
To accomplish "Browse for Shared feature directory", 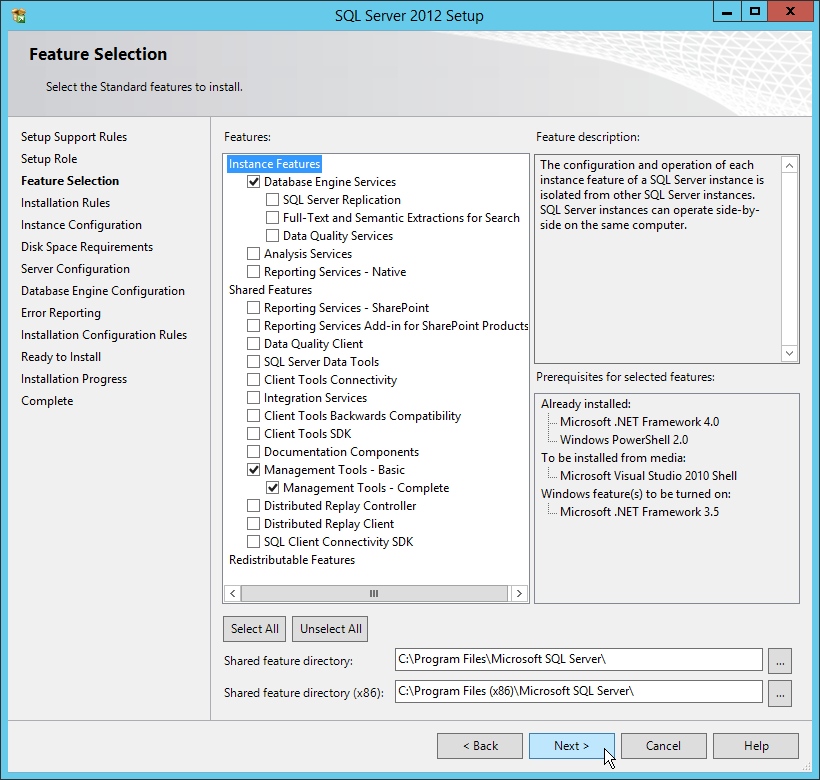I will 780,661.
